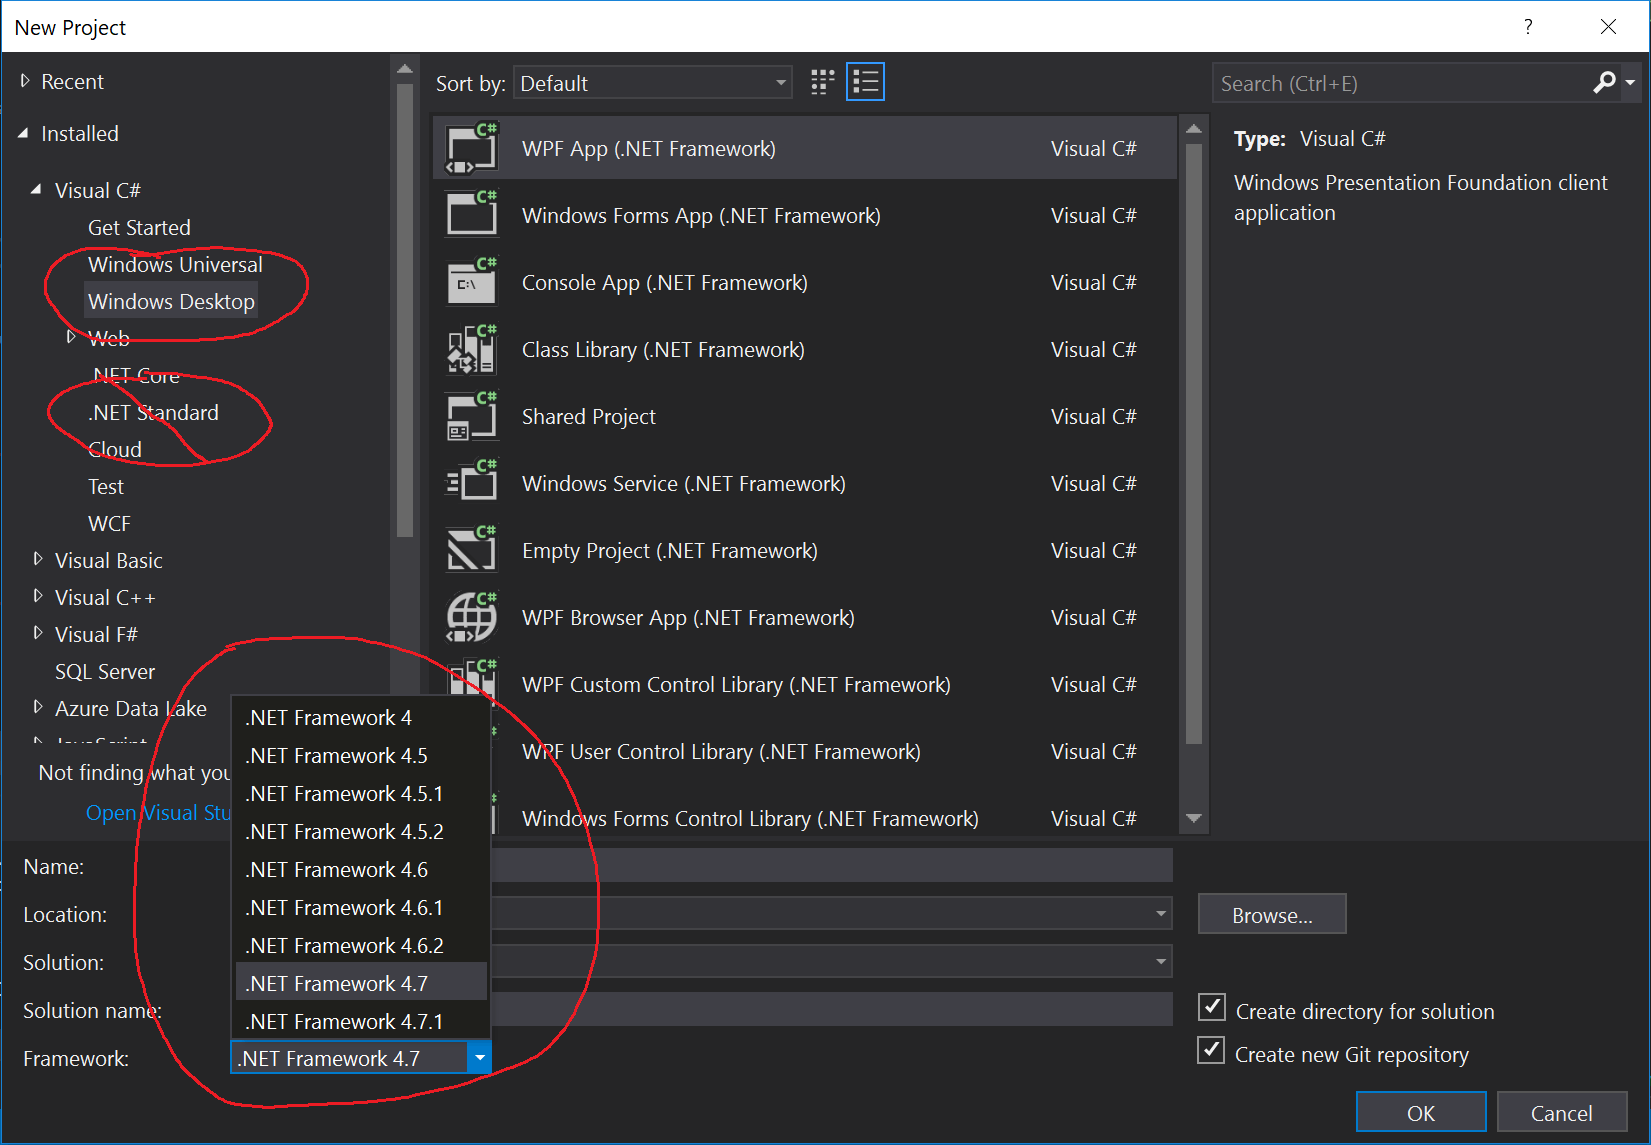The image size is (1651, 1145).
Task: Close the New Project dialog
Action: point(1608,27)
